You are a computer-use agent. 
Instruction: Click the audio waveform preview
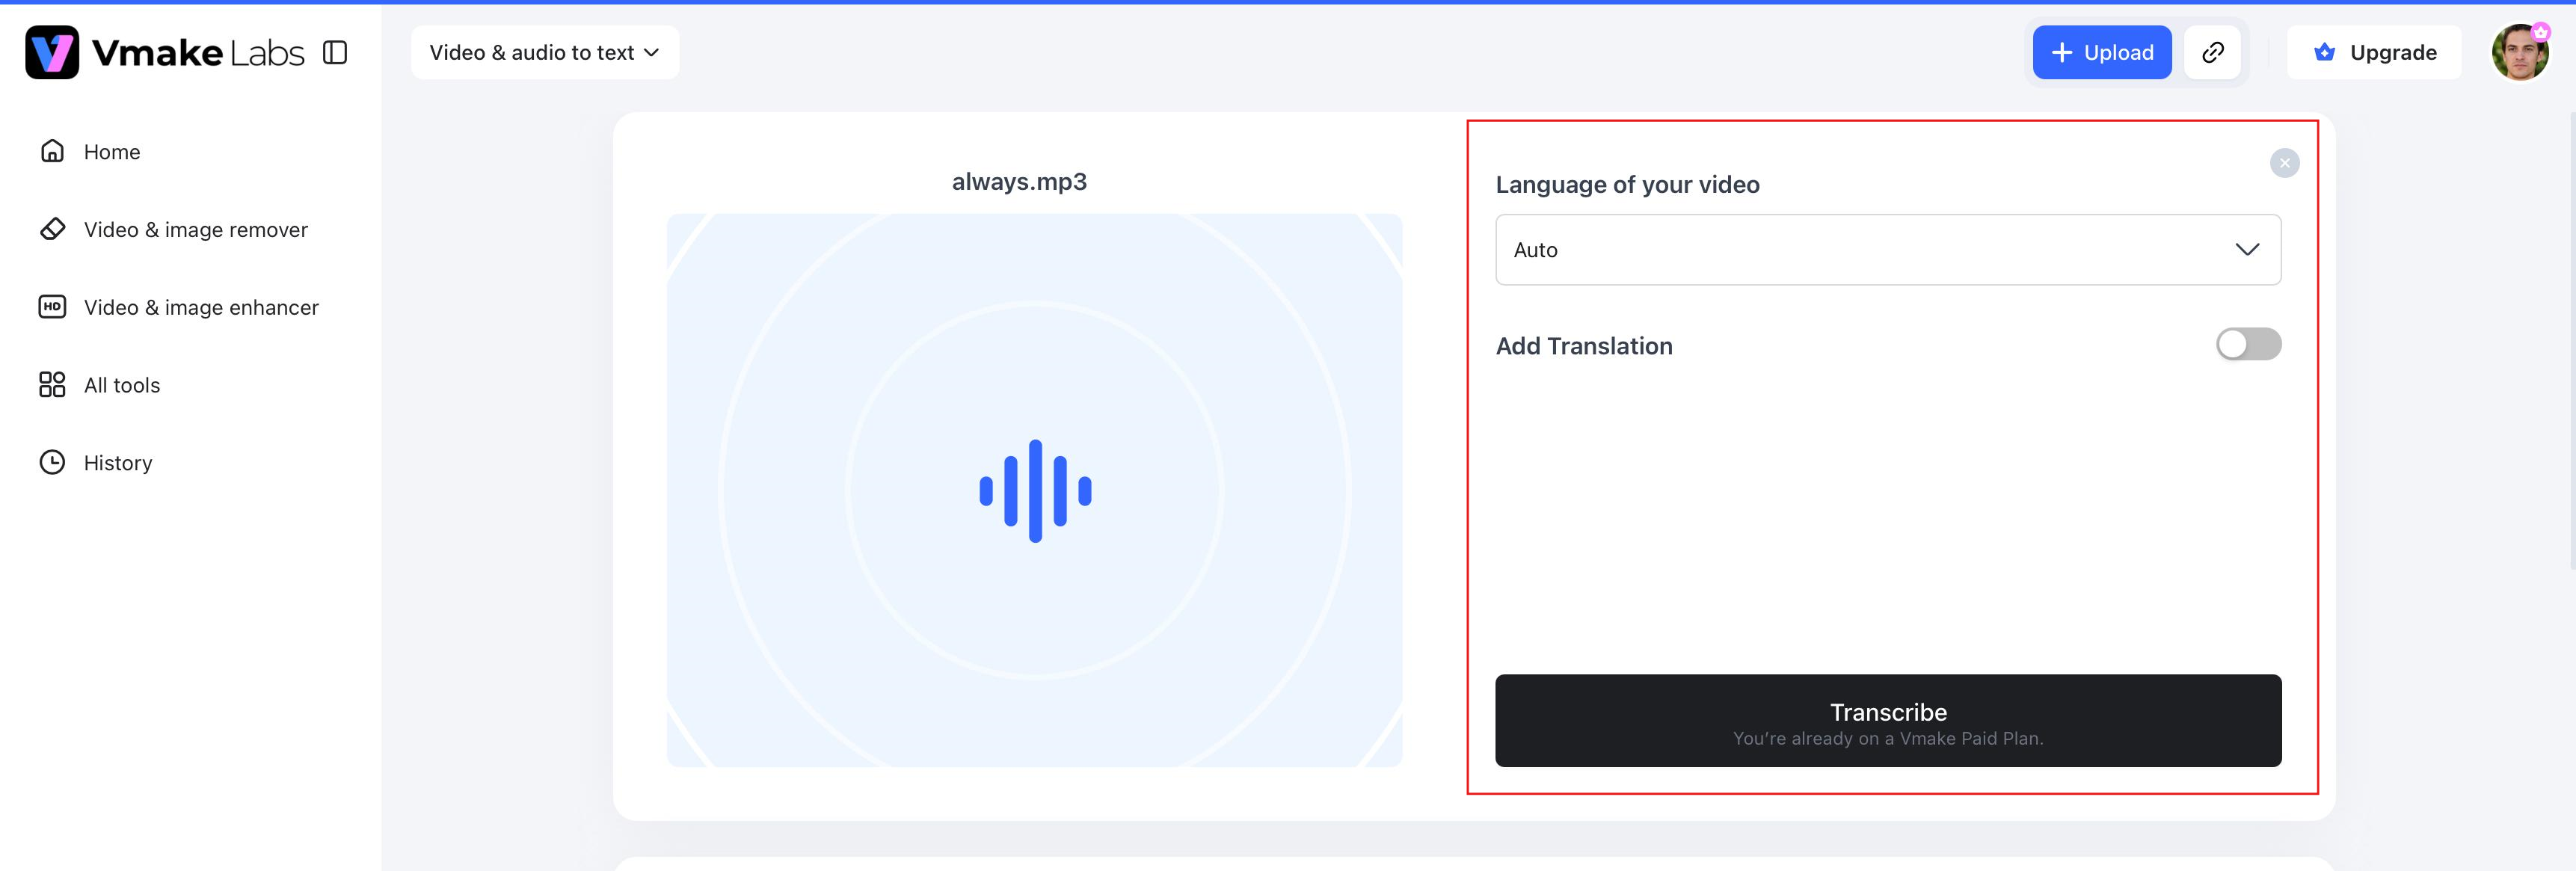1034,490
